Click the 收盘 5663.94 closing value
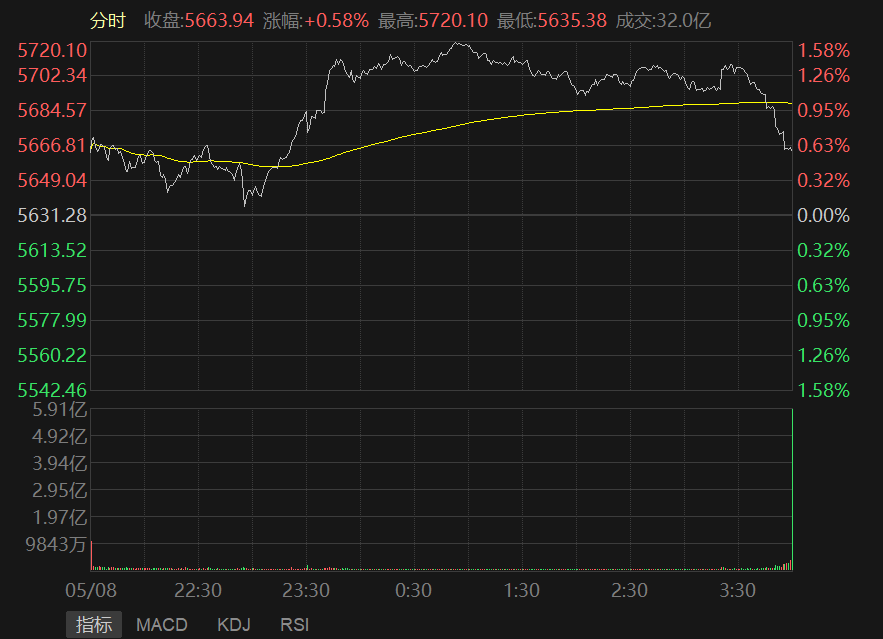Viewport: 883px width, 639px height. click(x=198, y=21)
